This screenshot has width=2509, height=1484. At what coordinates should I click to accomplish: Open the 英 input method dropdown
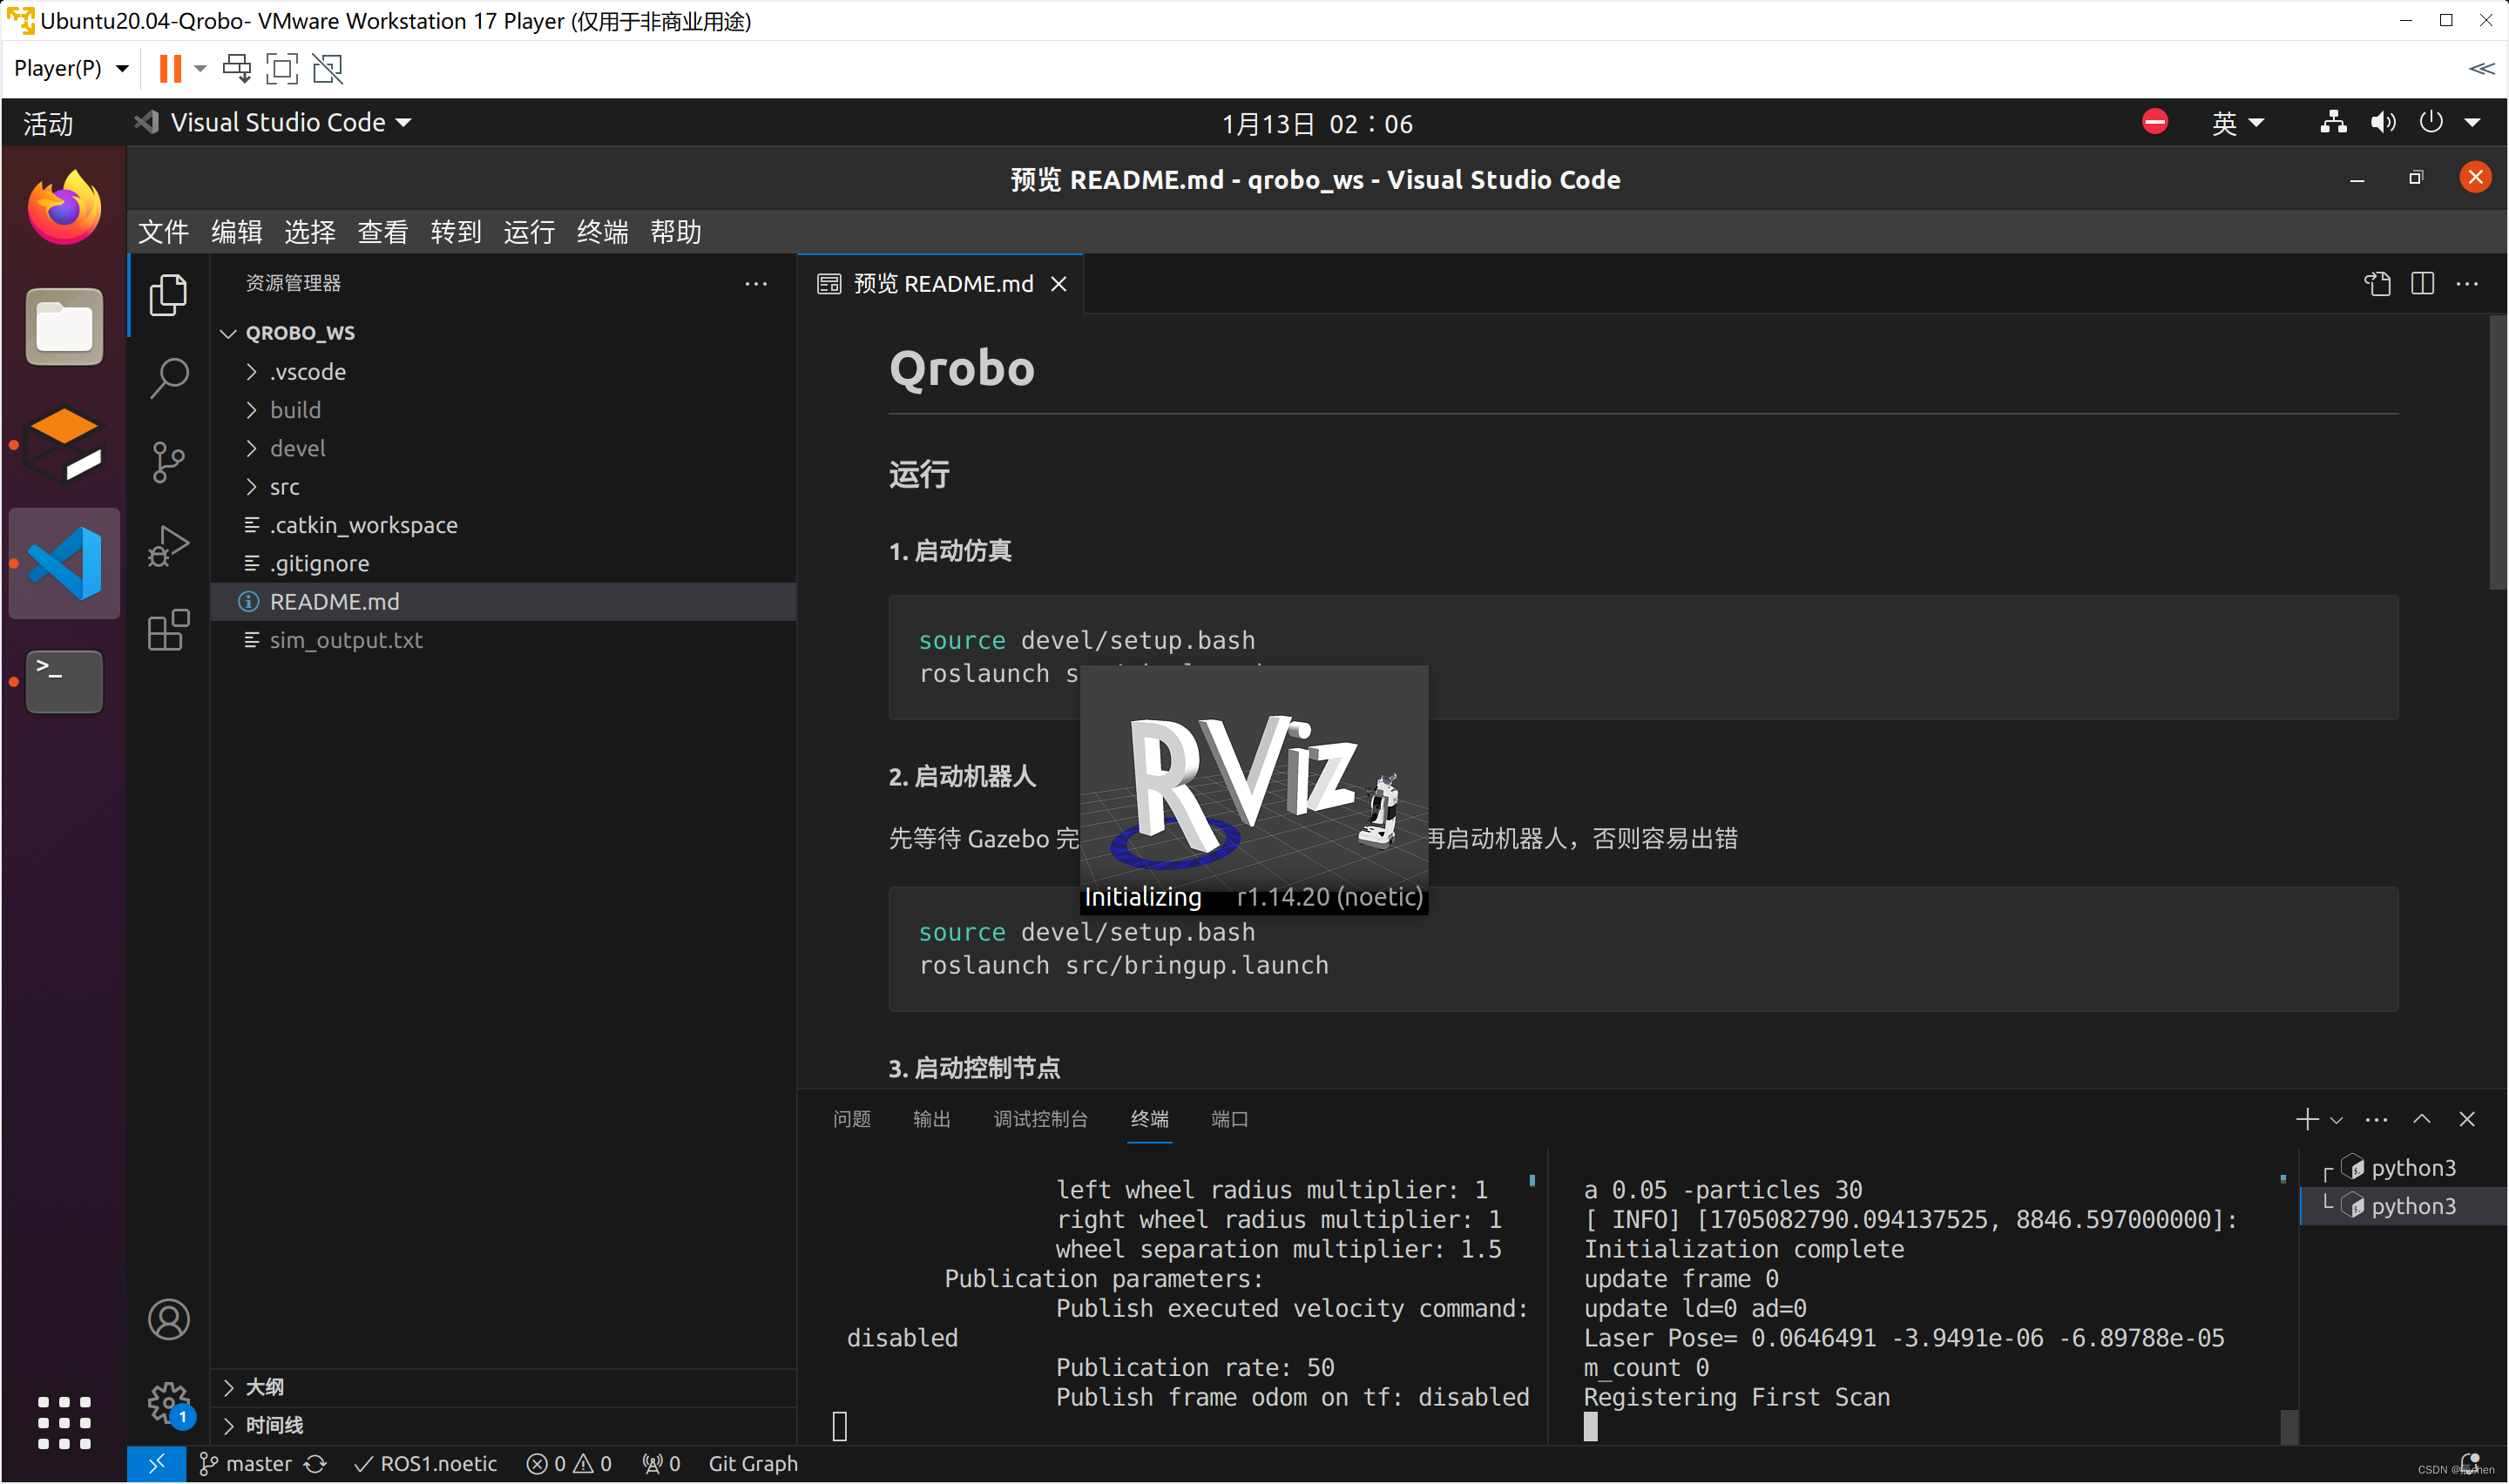[2236, 123]
